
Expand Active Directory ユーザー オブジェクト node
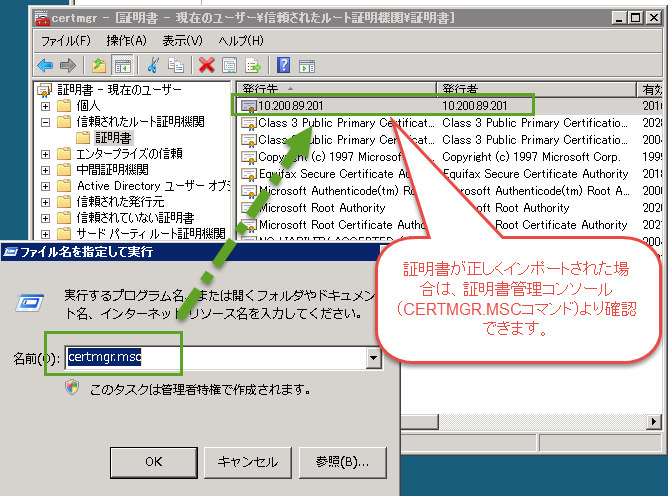pos(45,186)
